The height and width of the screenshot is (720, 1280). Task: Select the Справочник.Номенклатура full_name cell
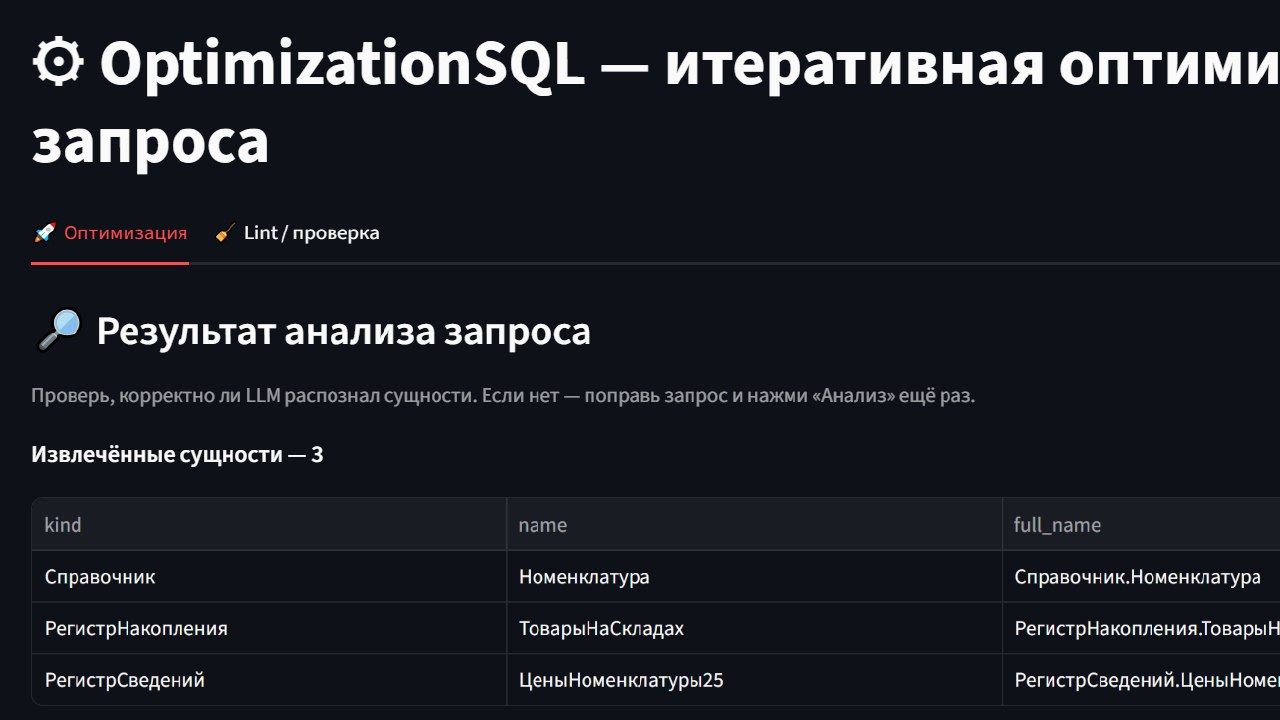click(1141, 576)
